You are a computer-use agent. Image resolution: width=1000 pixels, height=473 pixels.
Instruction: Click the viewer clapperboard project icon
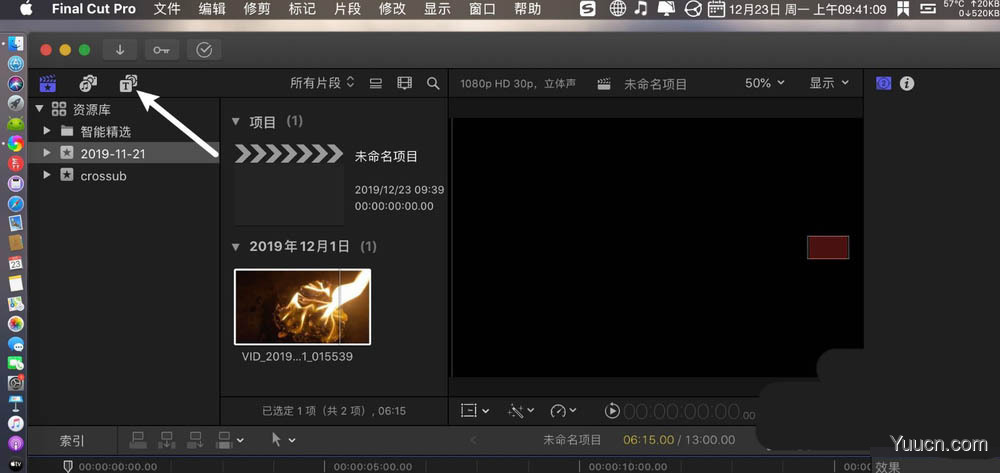point(604,84)
